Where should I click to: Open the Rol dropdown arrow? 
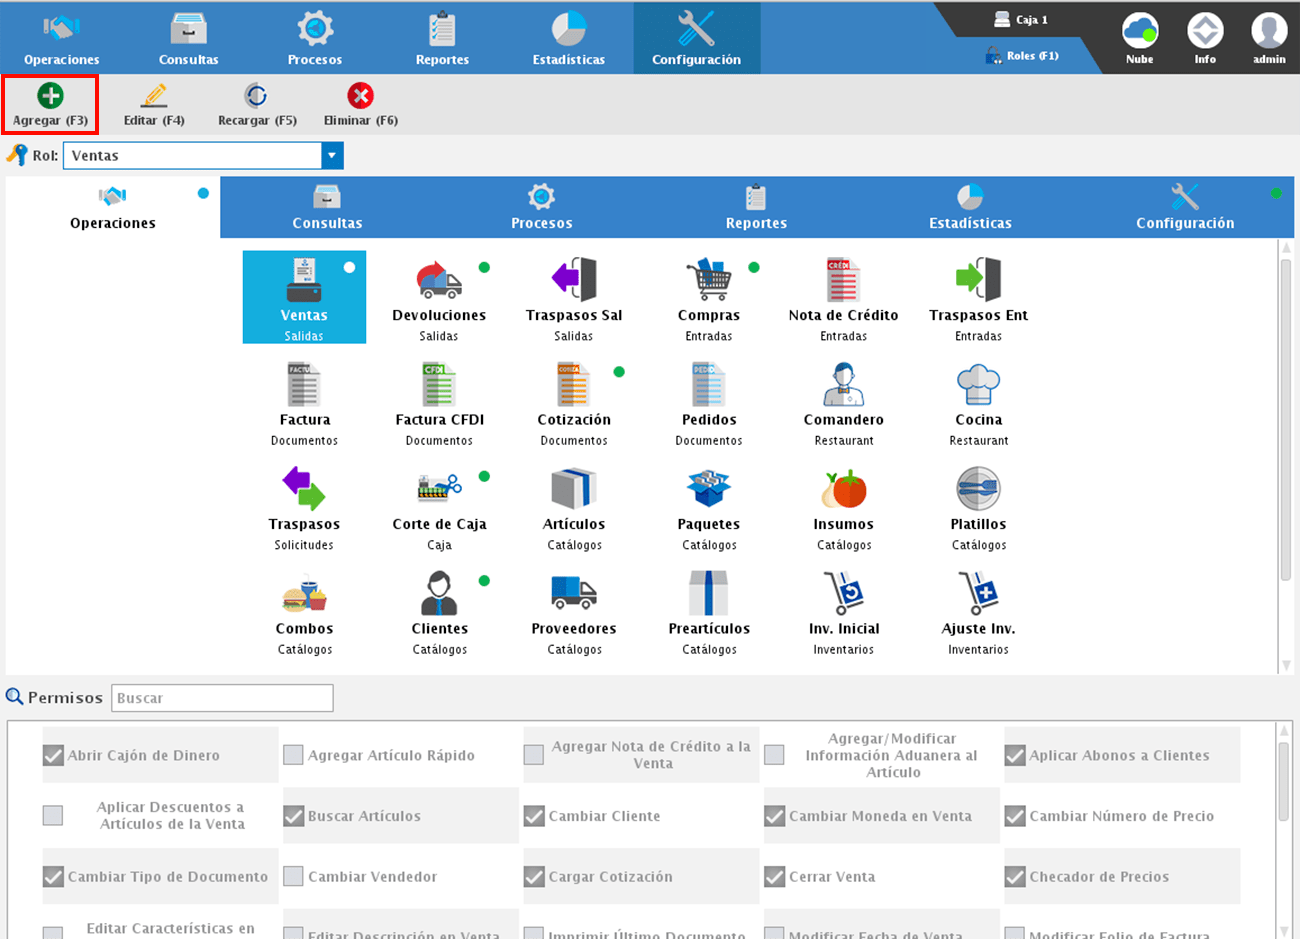click(332, 156)
